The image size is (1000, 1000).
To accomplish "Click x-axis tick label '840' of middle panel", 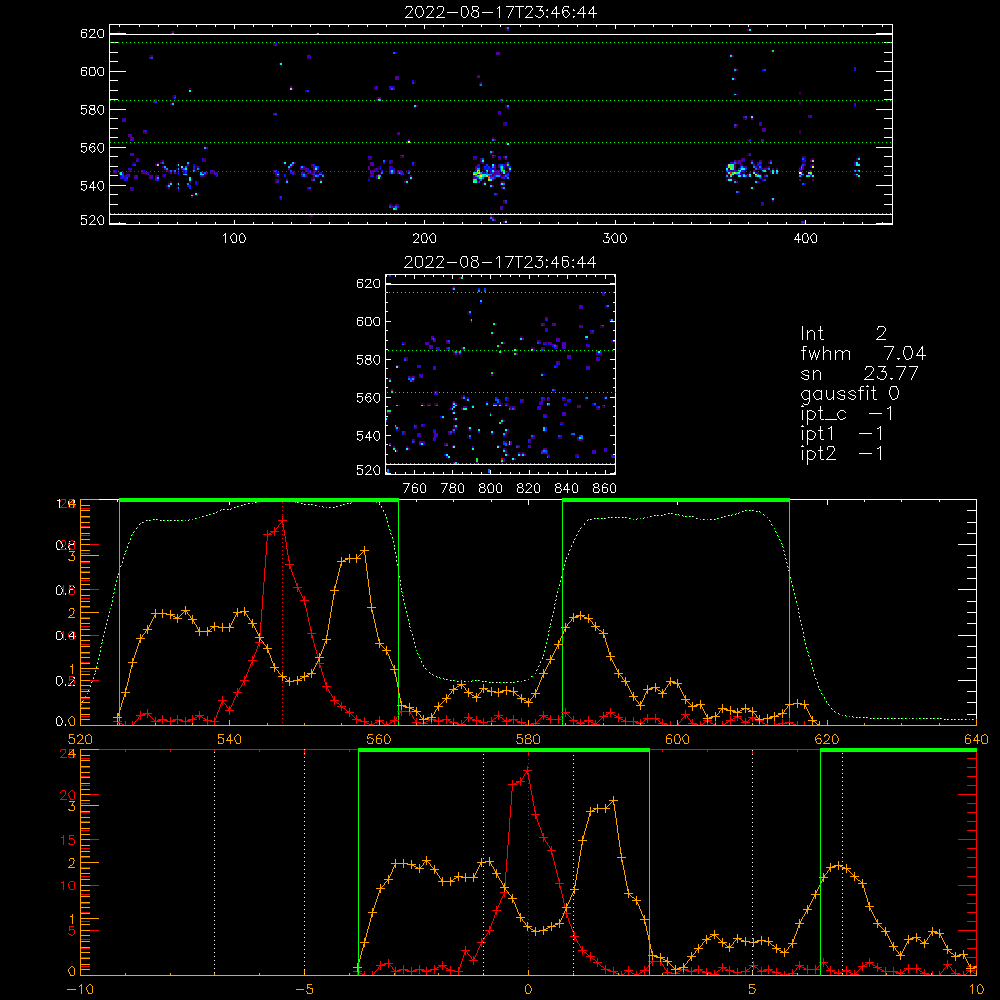I will [566, 489].
